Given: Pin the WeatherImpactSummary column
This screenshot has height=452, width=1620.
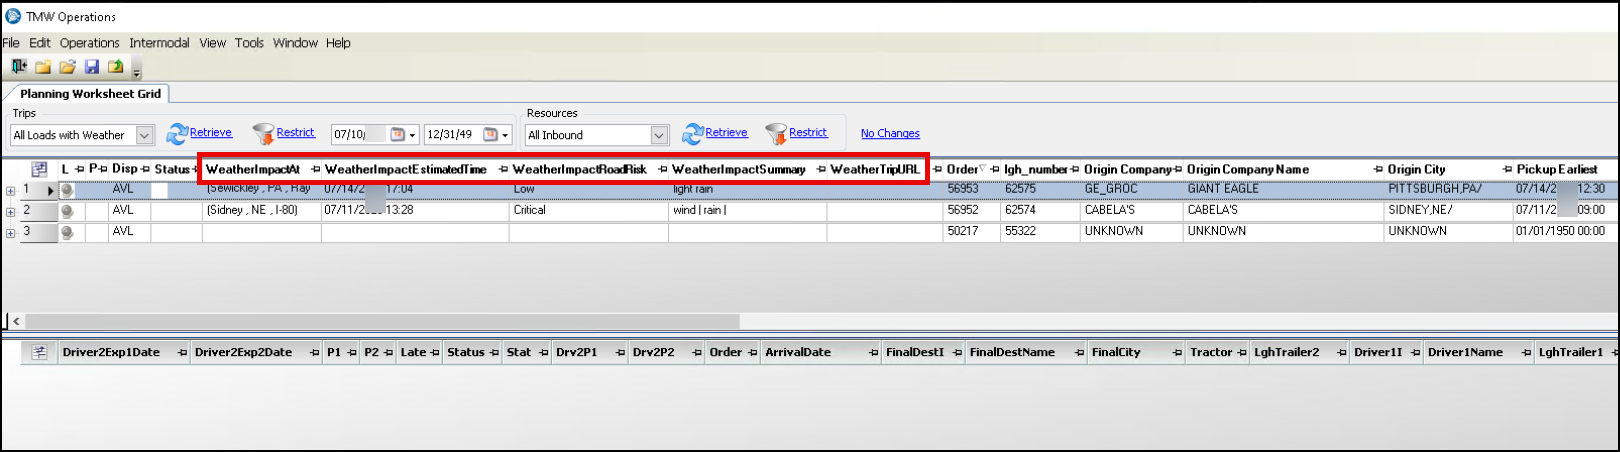Looking at the screenshot, I should pos(821,170).
